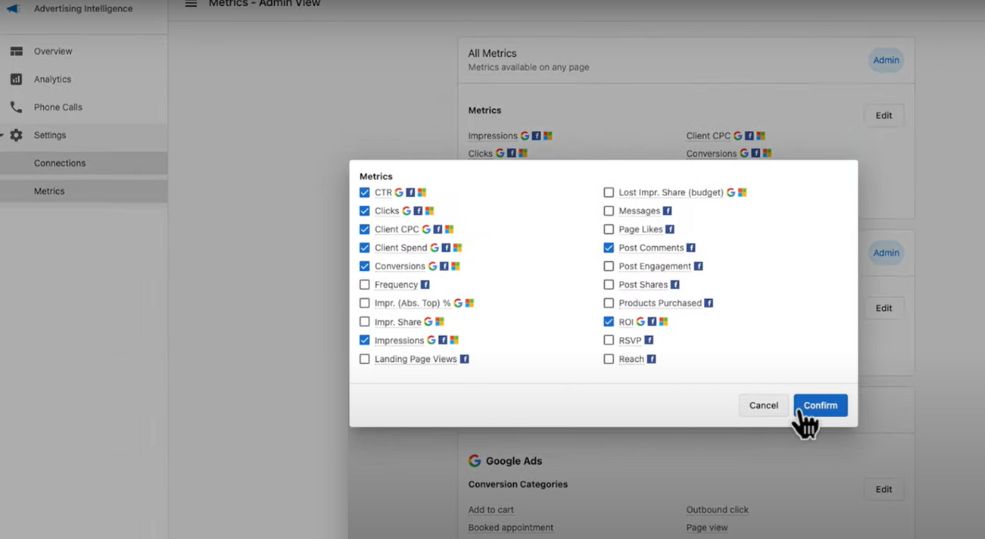The image size is (985, 539).
Task: Click the Cancel button
Action: pyautogui.click(x=763, y=405)
